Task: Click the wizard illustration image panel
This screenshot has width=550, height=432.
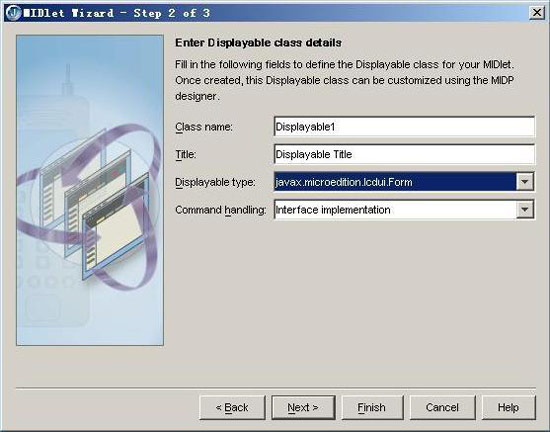Action: (90, 190)
